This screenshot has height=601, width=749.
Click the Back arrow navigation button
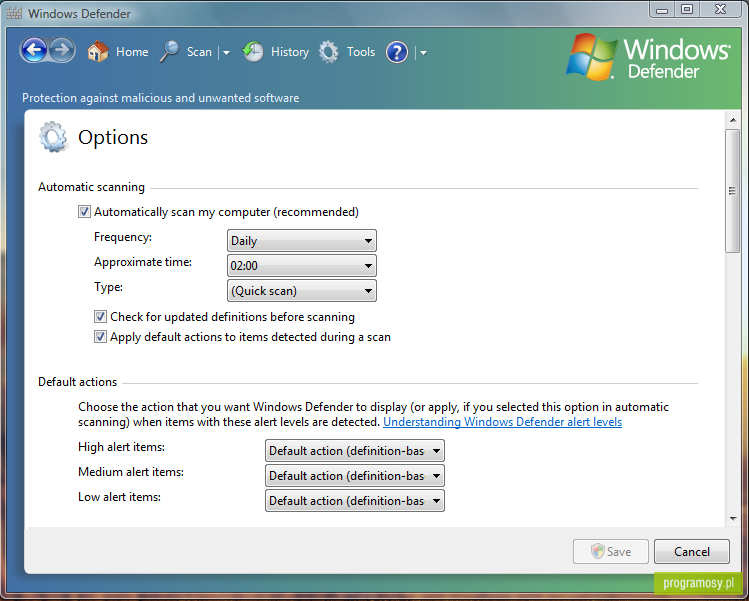34,50
